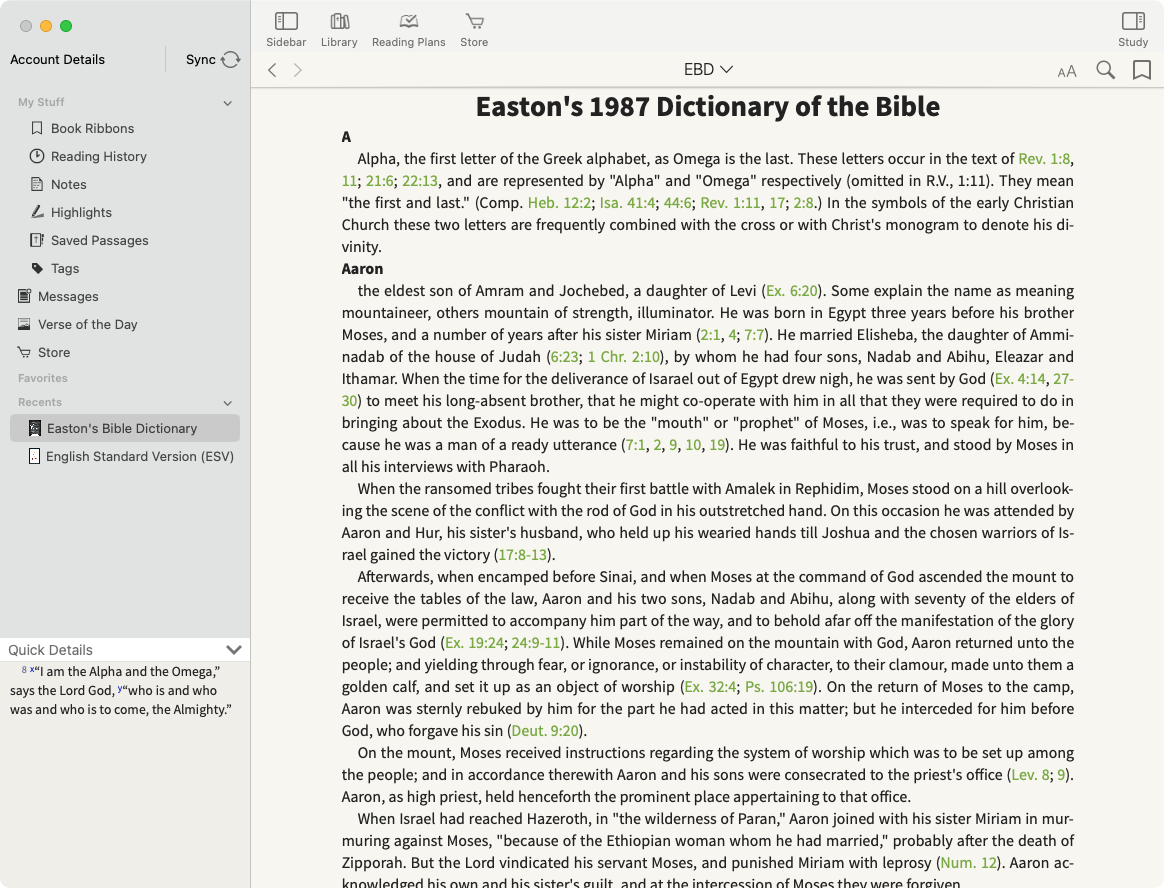Screen dimensions: 1164x888
Task: Open the EBD book dropdown
Action: (708, 70)
